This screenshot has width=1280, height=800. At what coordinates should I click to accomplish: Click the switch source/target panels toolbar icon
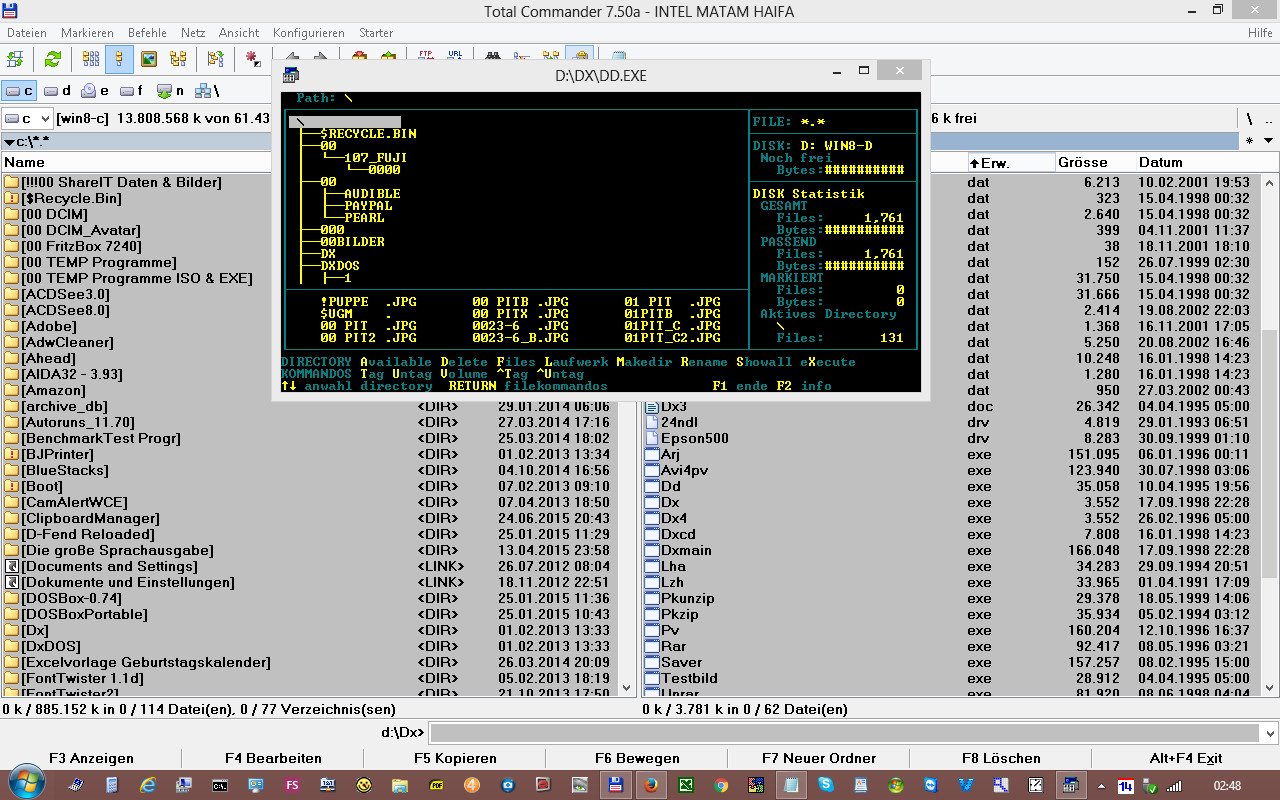(x=17, y=59)
